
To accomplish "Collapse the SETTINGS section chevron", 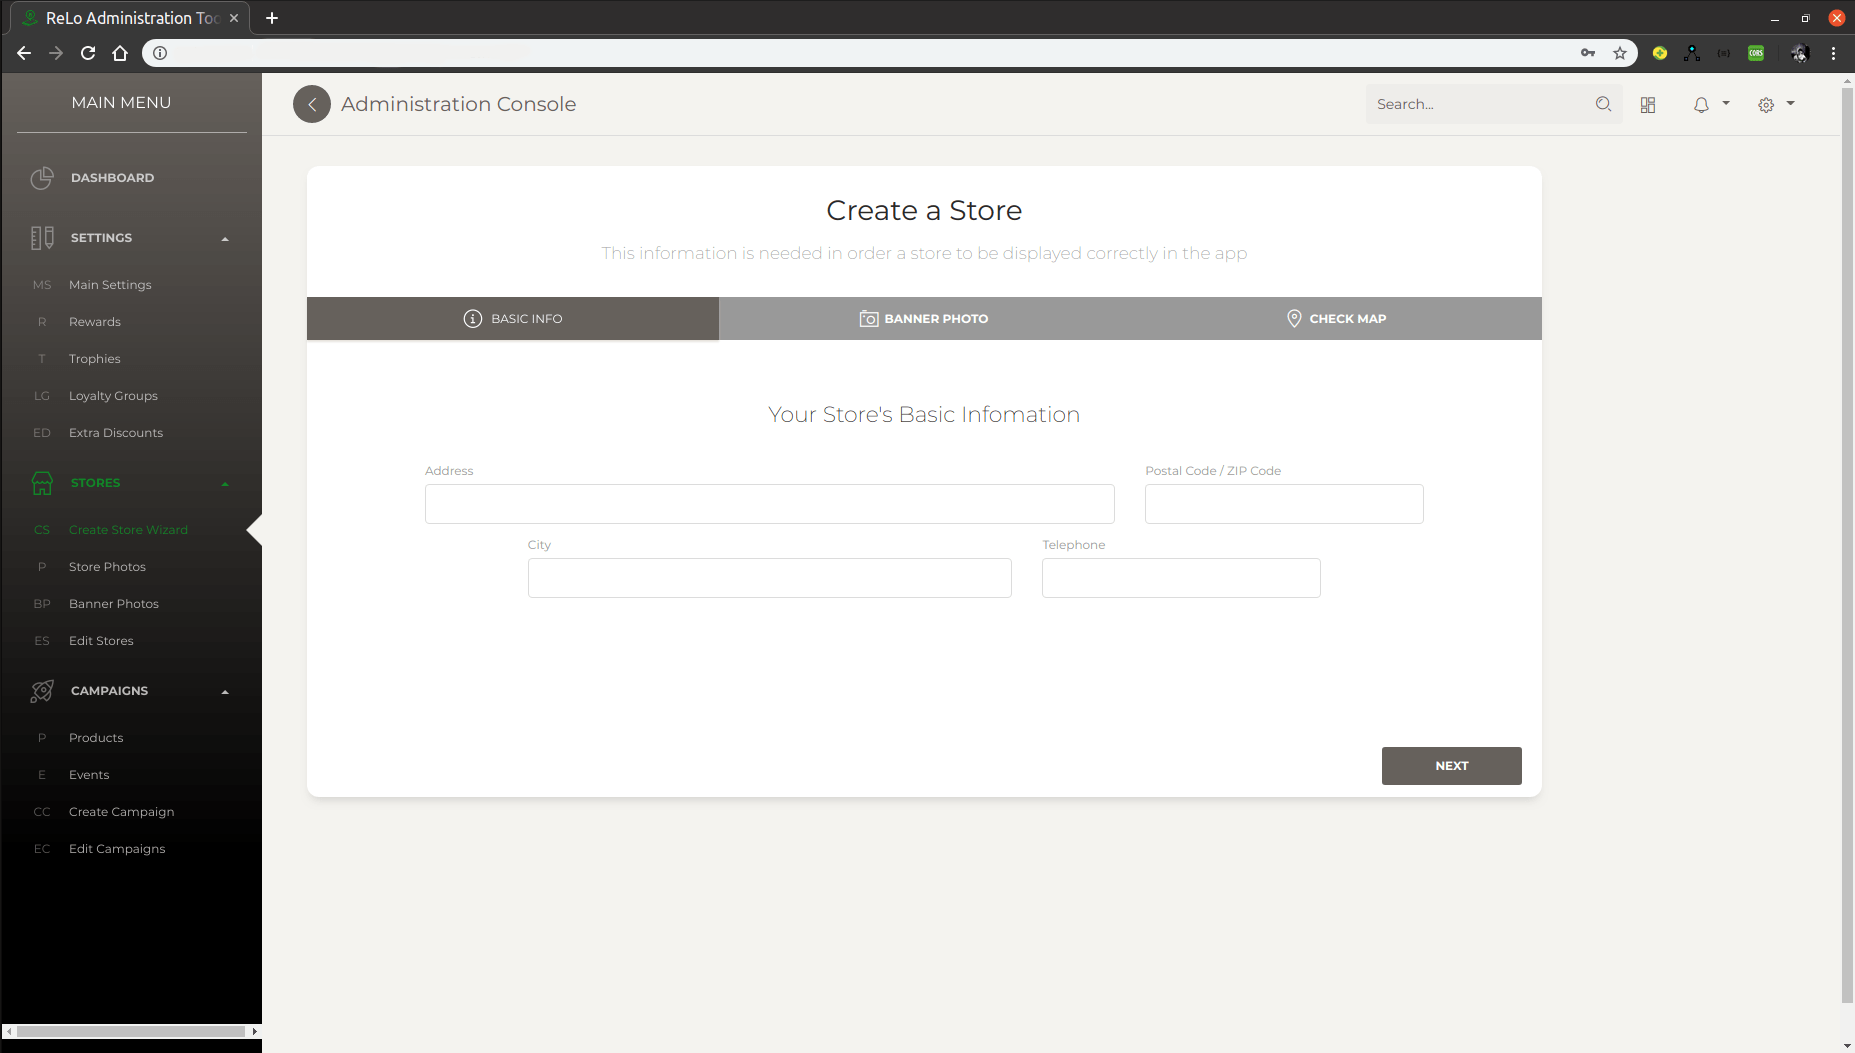I will pos(224,238).
